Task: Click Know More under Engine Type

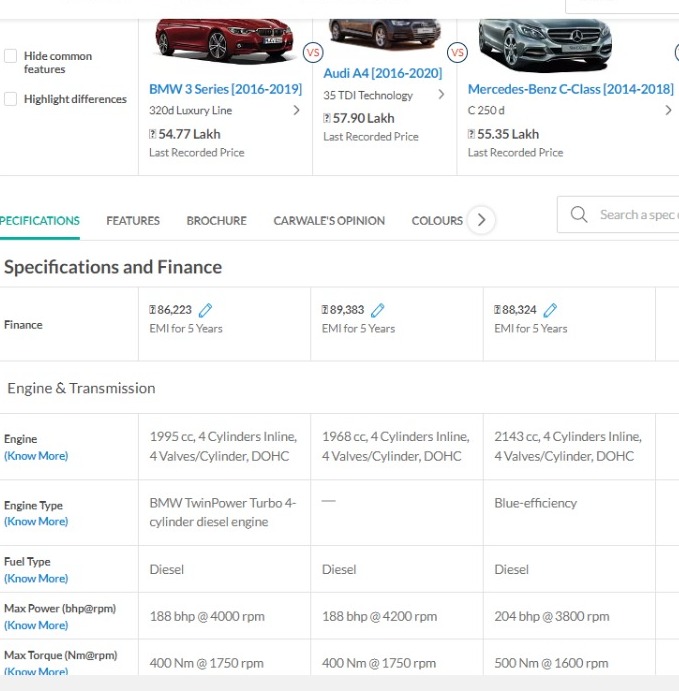Action: [x=36, y=521]
